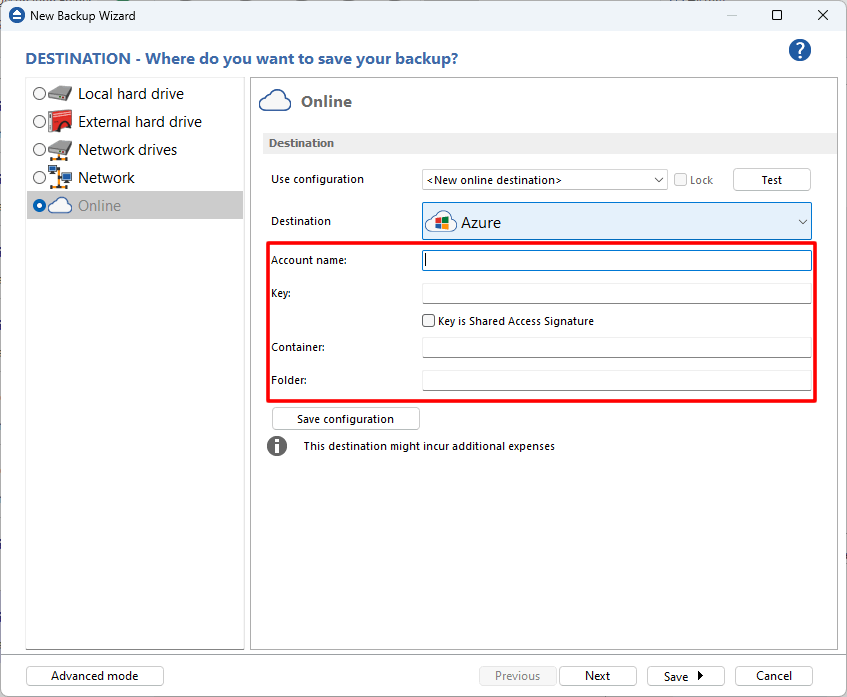The image size is (847, 697).
Task: Enable Key is Shared Access Signature checkbox
Action: click(428, 321)
